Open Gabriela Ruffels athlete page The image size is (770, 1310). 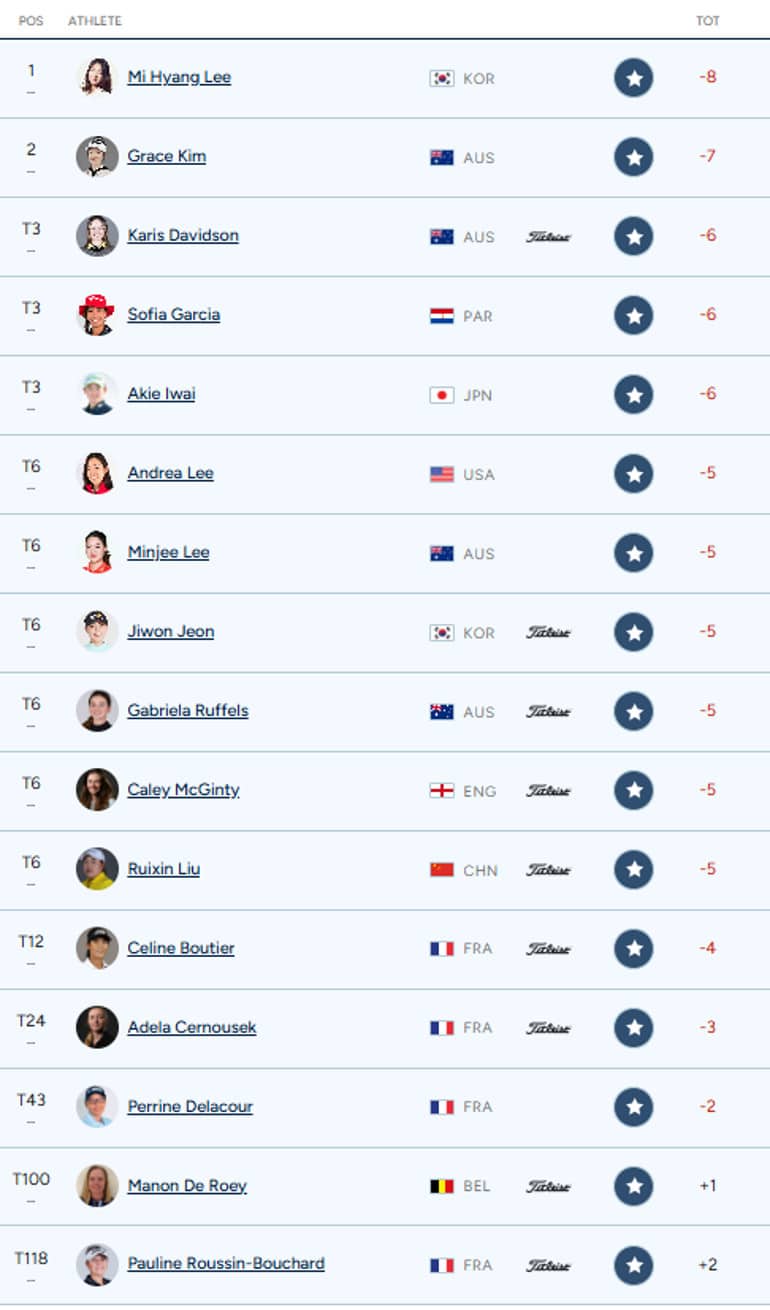coord(188,711)
